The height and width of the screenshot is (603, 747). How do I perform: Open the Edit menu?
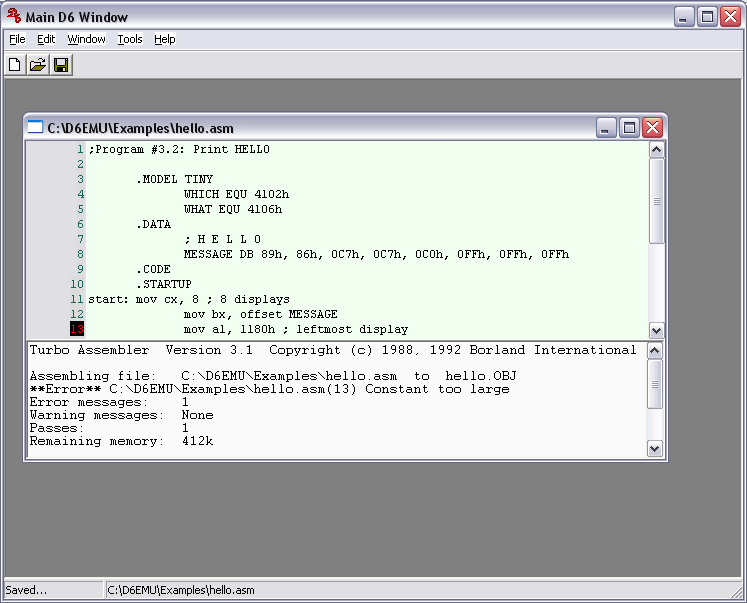(46, 39)
